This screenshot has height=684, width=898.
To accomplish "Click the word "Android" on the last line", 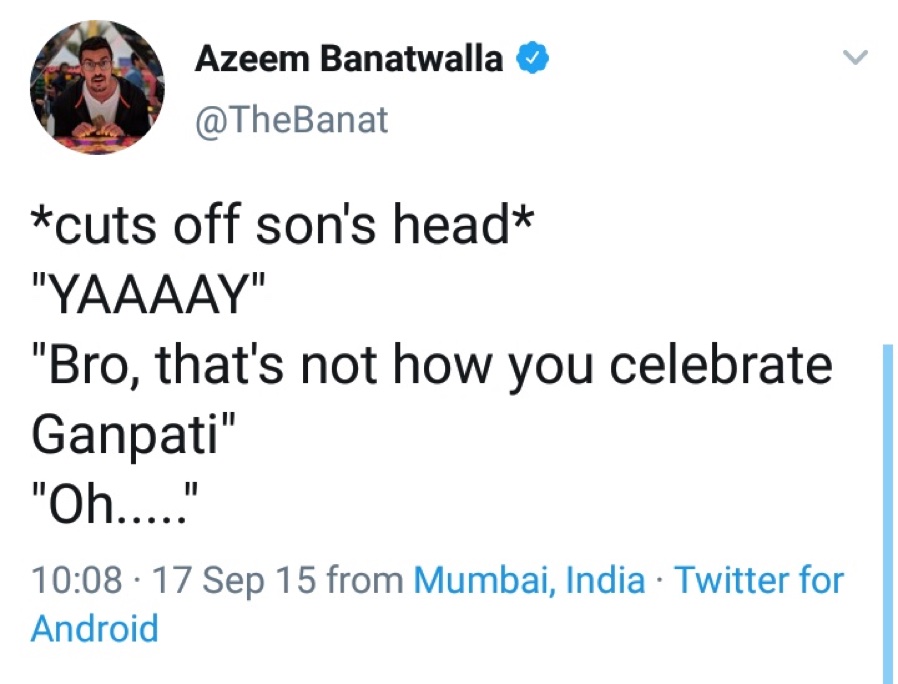I will [95, 629].
